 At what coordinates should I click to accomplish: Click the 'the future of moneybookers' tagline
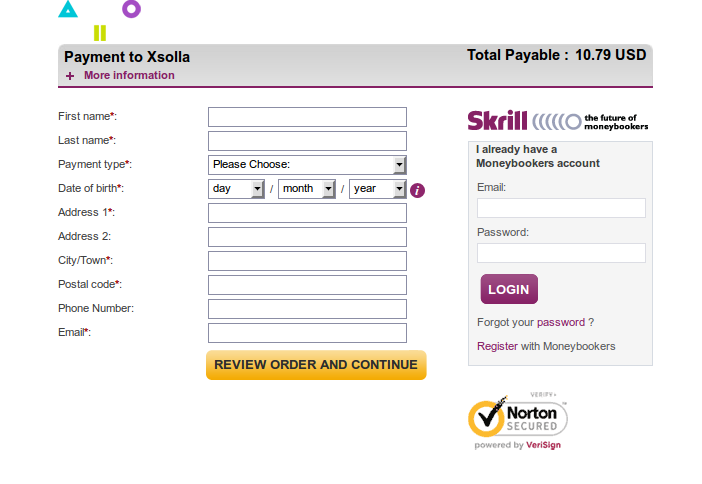coord(616,122)
